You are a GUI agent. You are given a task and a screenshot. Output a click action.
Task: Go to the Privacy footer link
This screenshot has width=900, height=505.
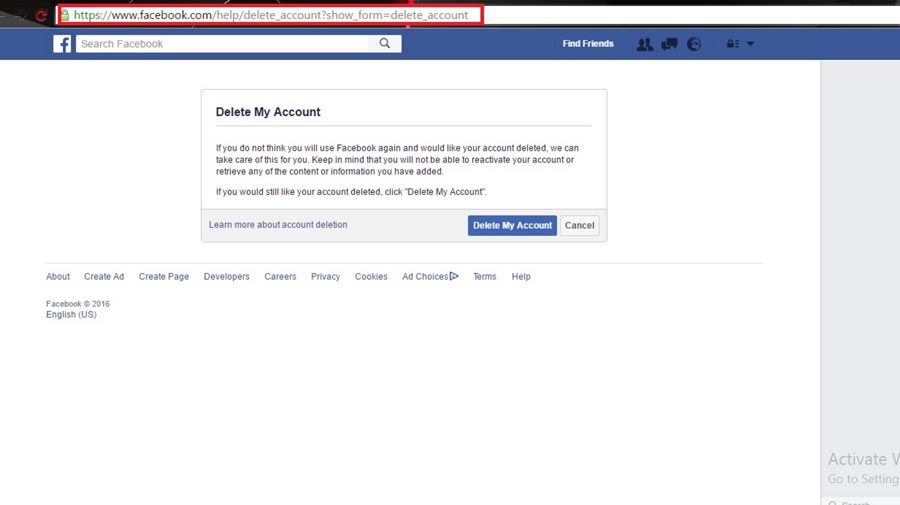point(325,277)
